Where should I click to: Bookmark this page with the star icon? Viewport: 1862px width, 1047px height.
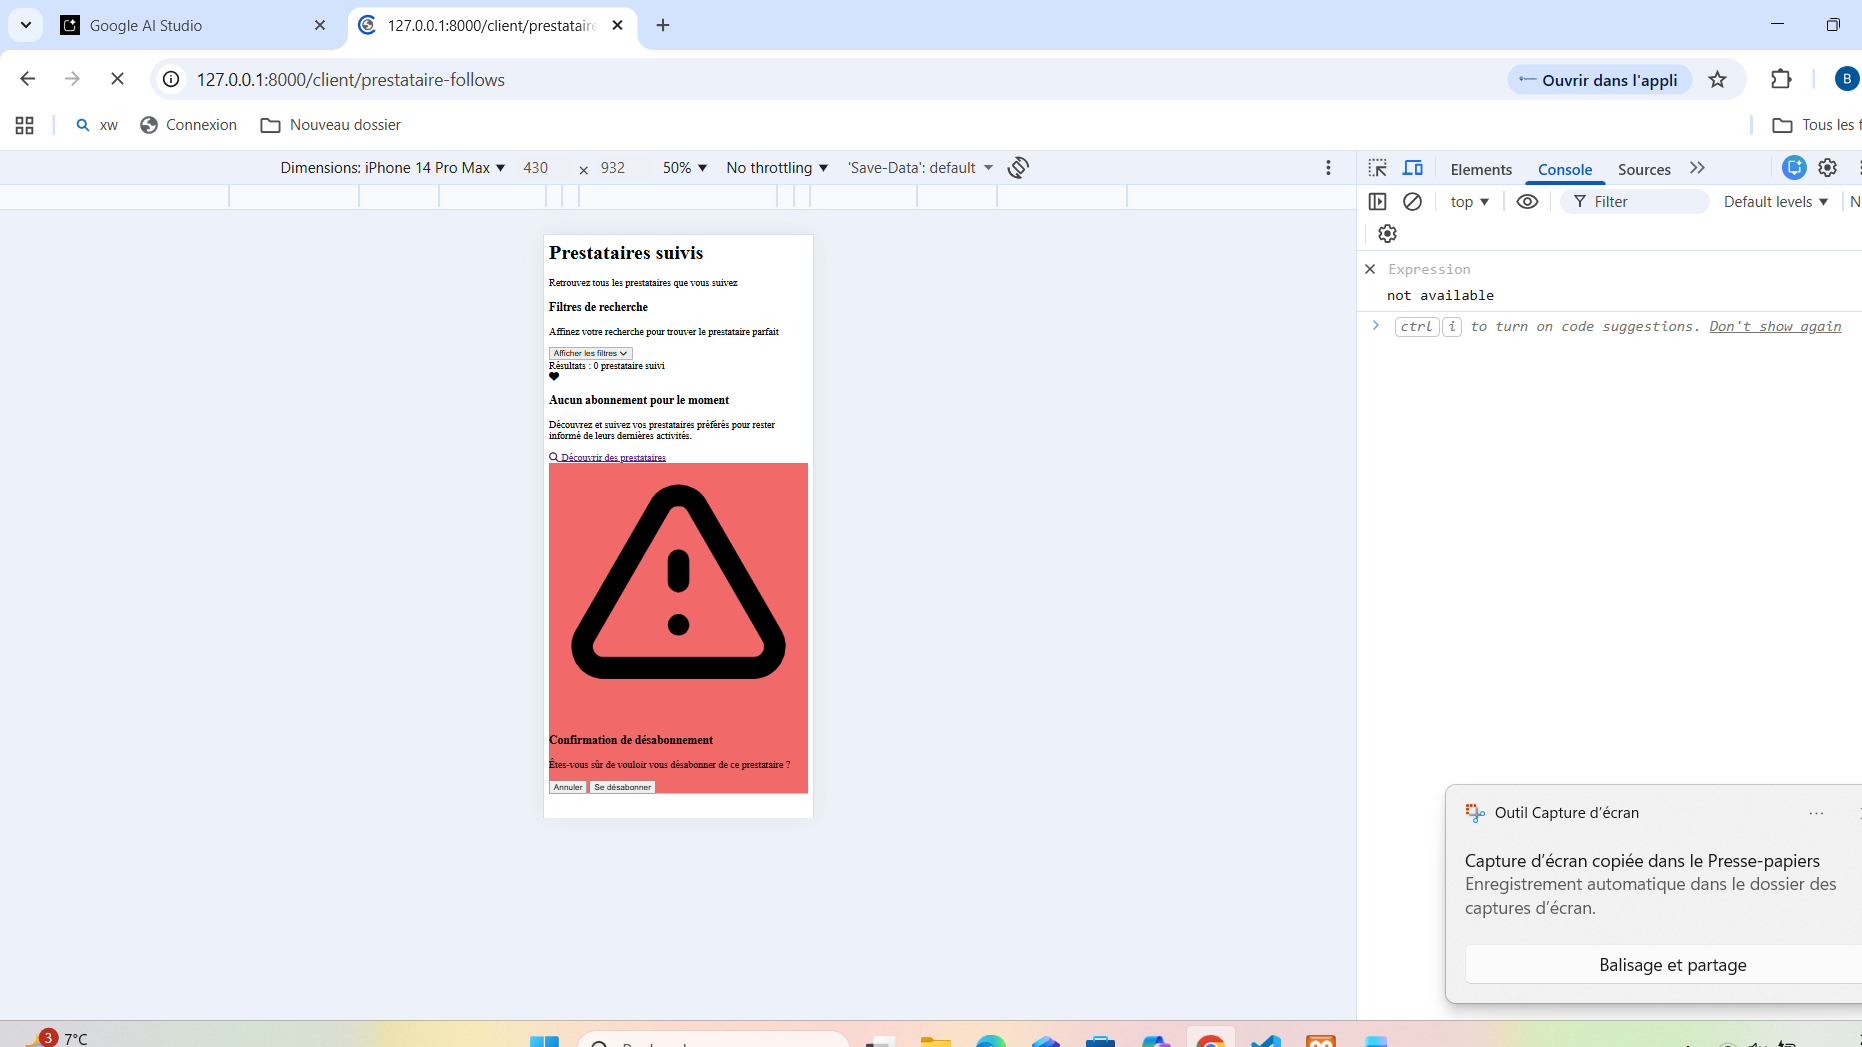[x=1717, y=80]
